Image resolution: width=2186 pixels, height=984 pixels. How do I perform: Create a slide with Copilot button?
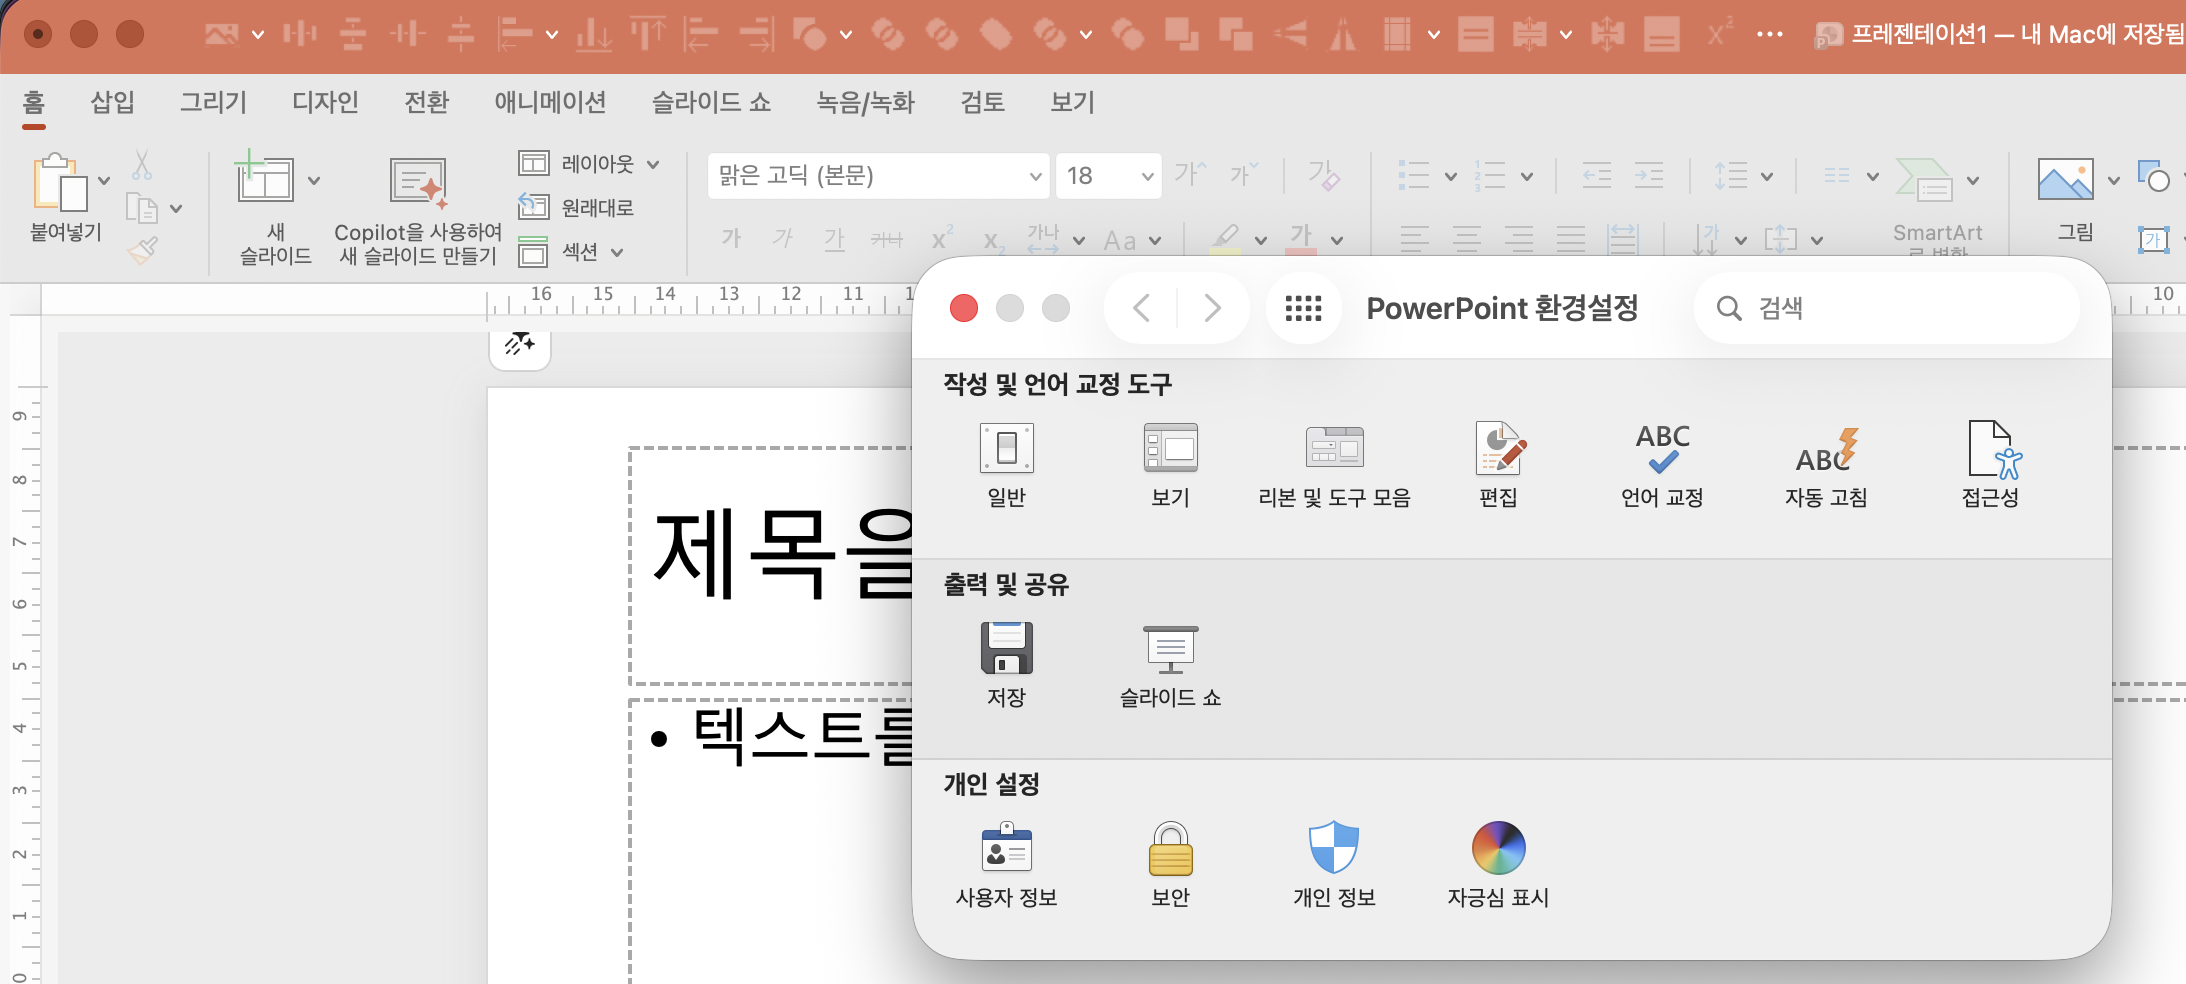point(418,211)
